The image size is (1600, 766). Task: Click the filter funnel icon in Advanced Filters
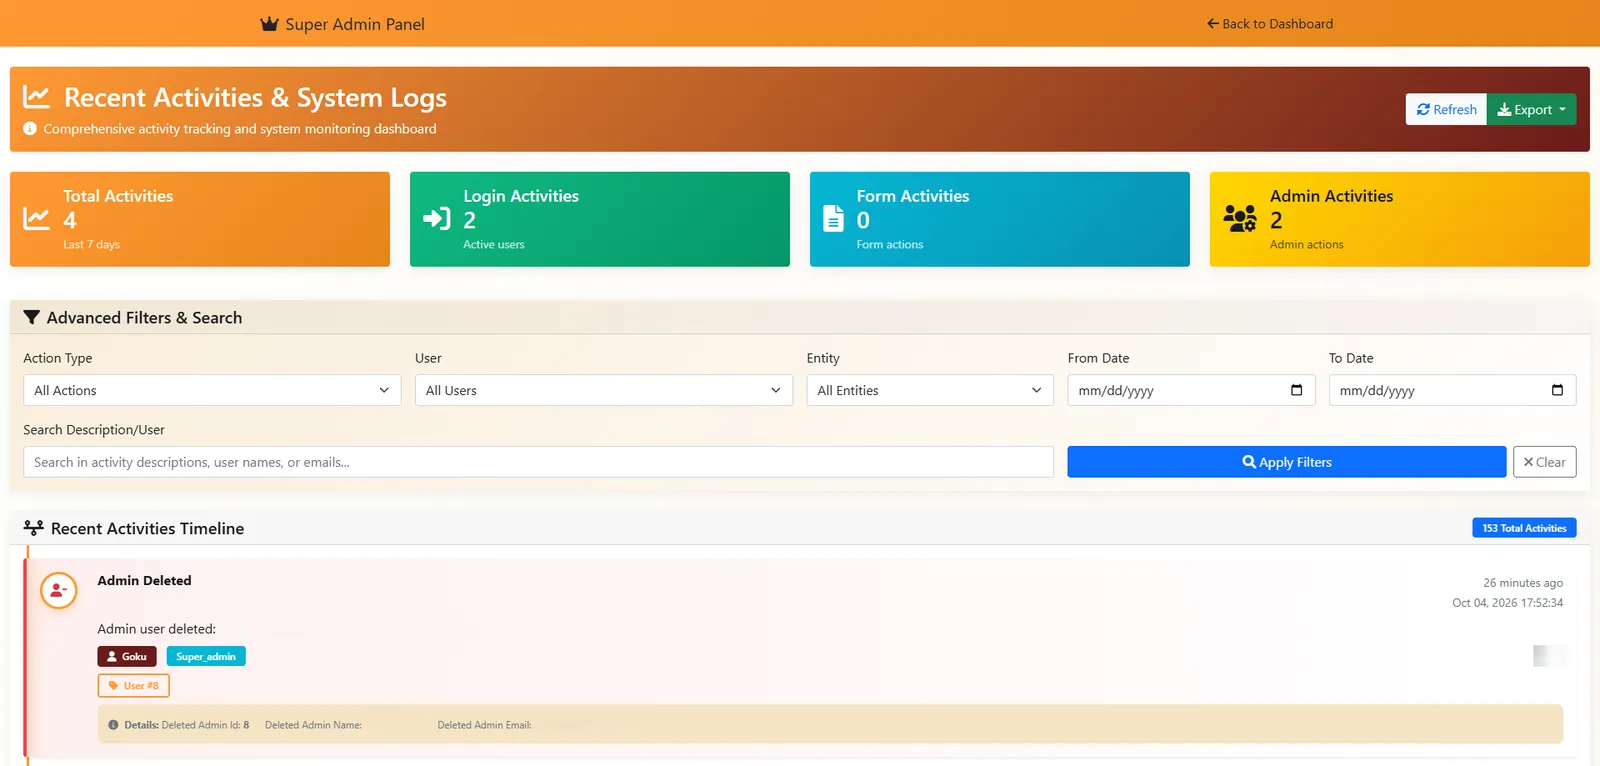[x=32, y=318]
